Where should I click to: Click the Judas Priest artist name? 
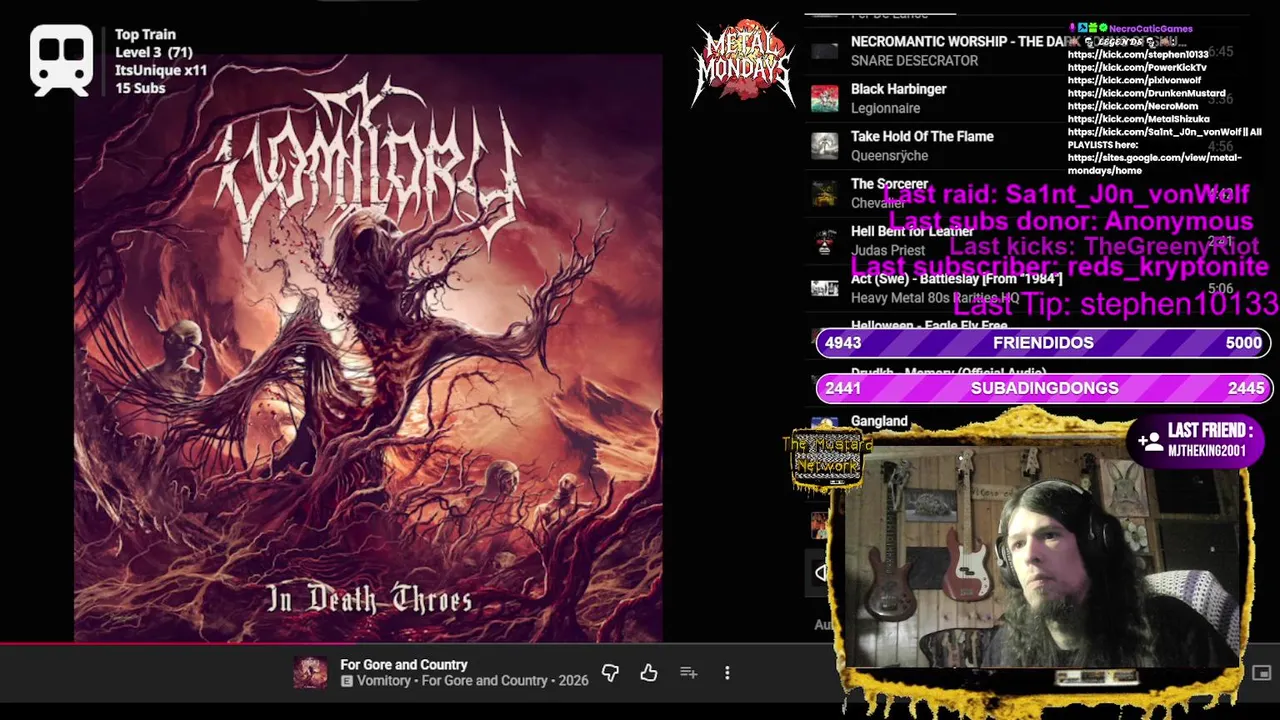click(888, 251)
